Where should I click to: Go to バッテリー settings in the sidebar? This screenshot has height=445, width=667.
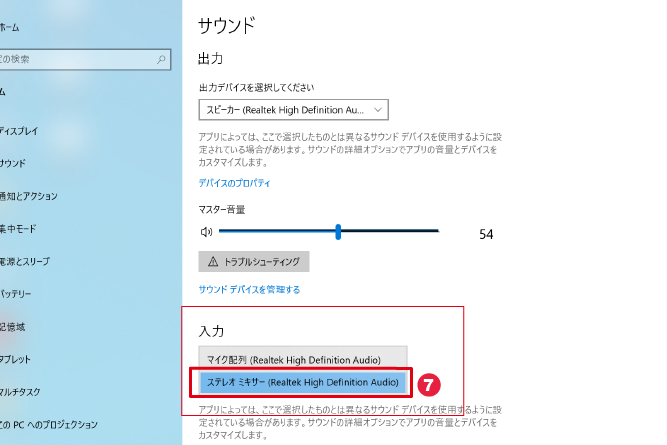16,294
